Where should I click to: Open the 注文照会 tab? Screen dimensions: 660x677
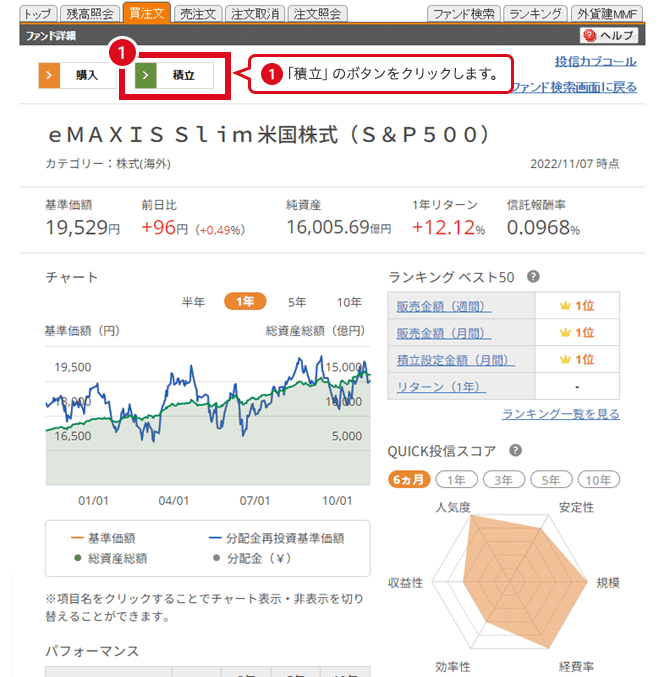[317, 14]
